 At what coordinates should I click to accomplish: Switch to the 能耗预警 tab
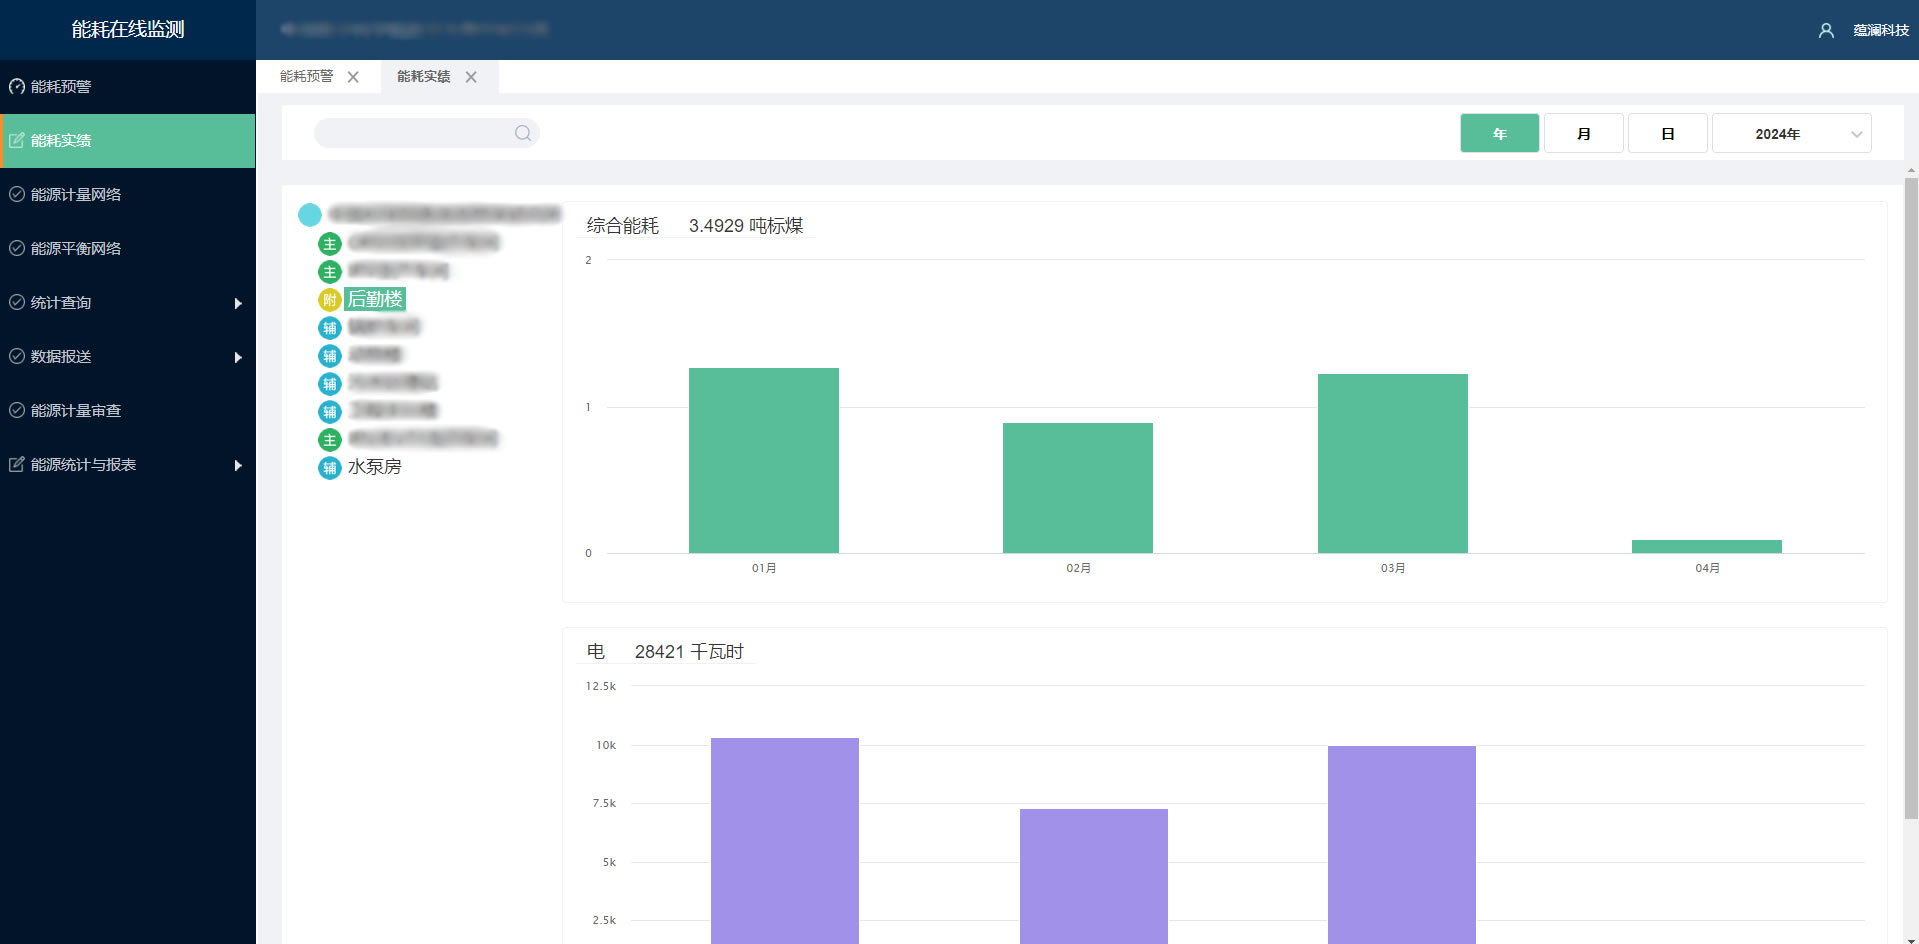306,77
